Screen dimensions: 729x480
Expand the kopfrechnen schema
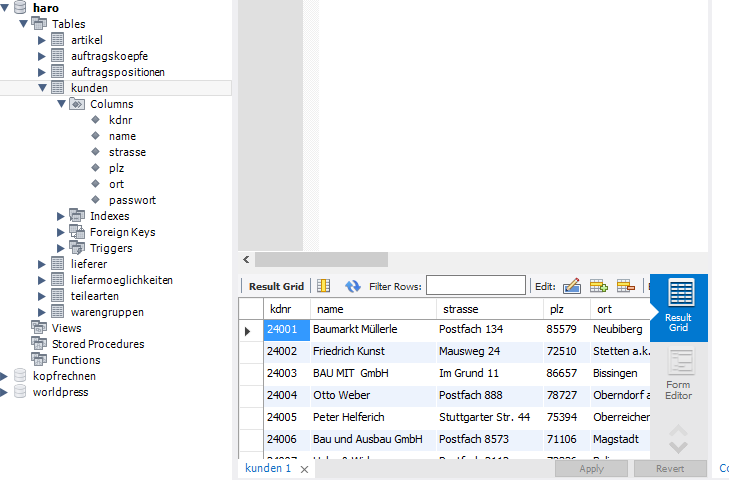coord(4,376)
